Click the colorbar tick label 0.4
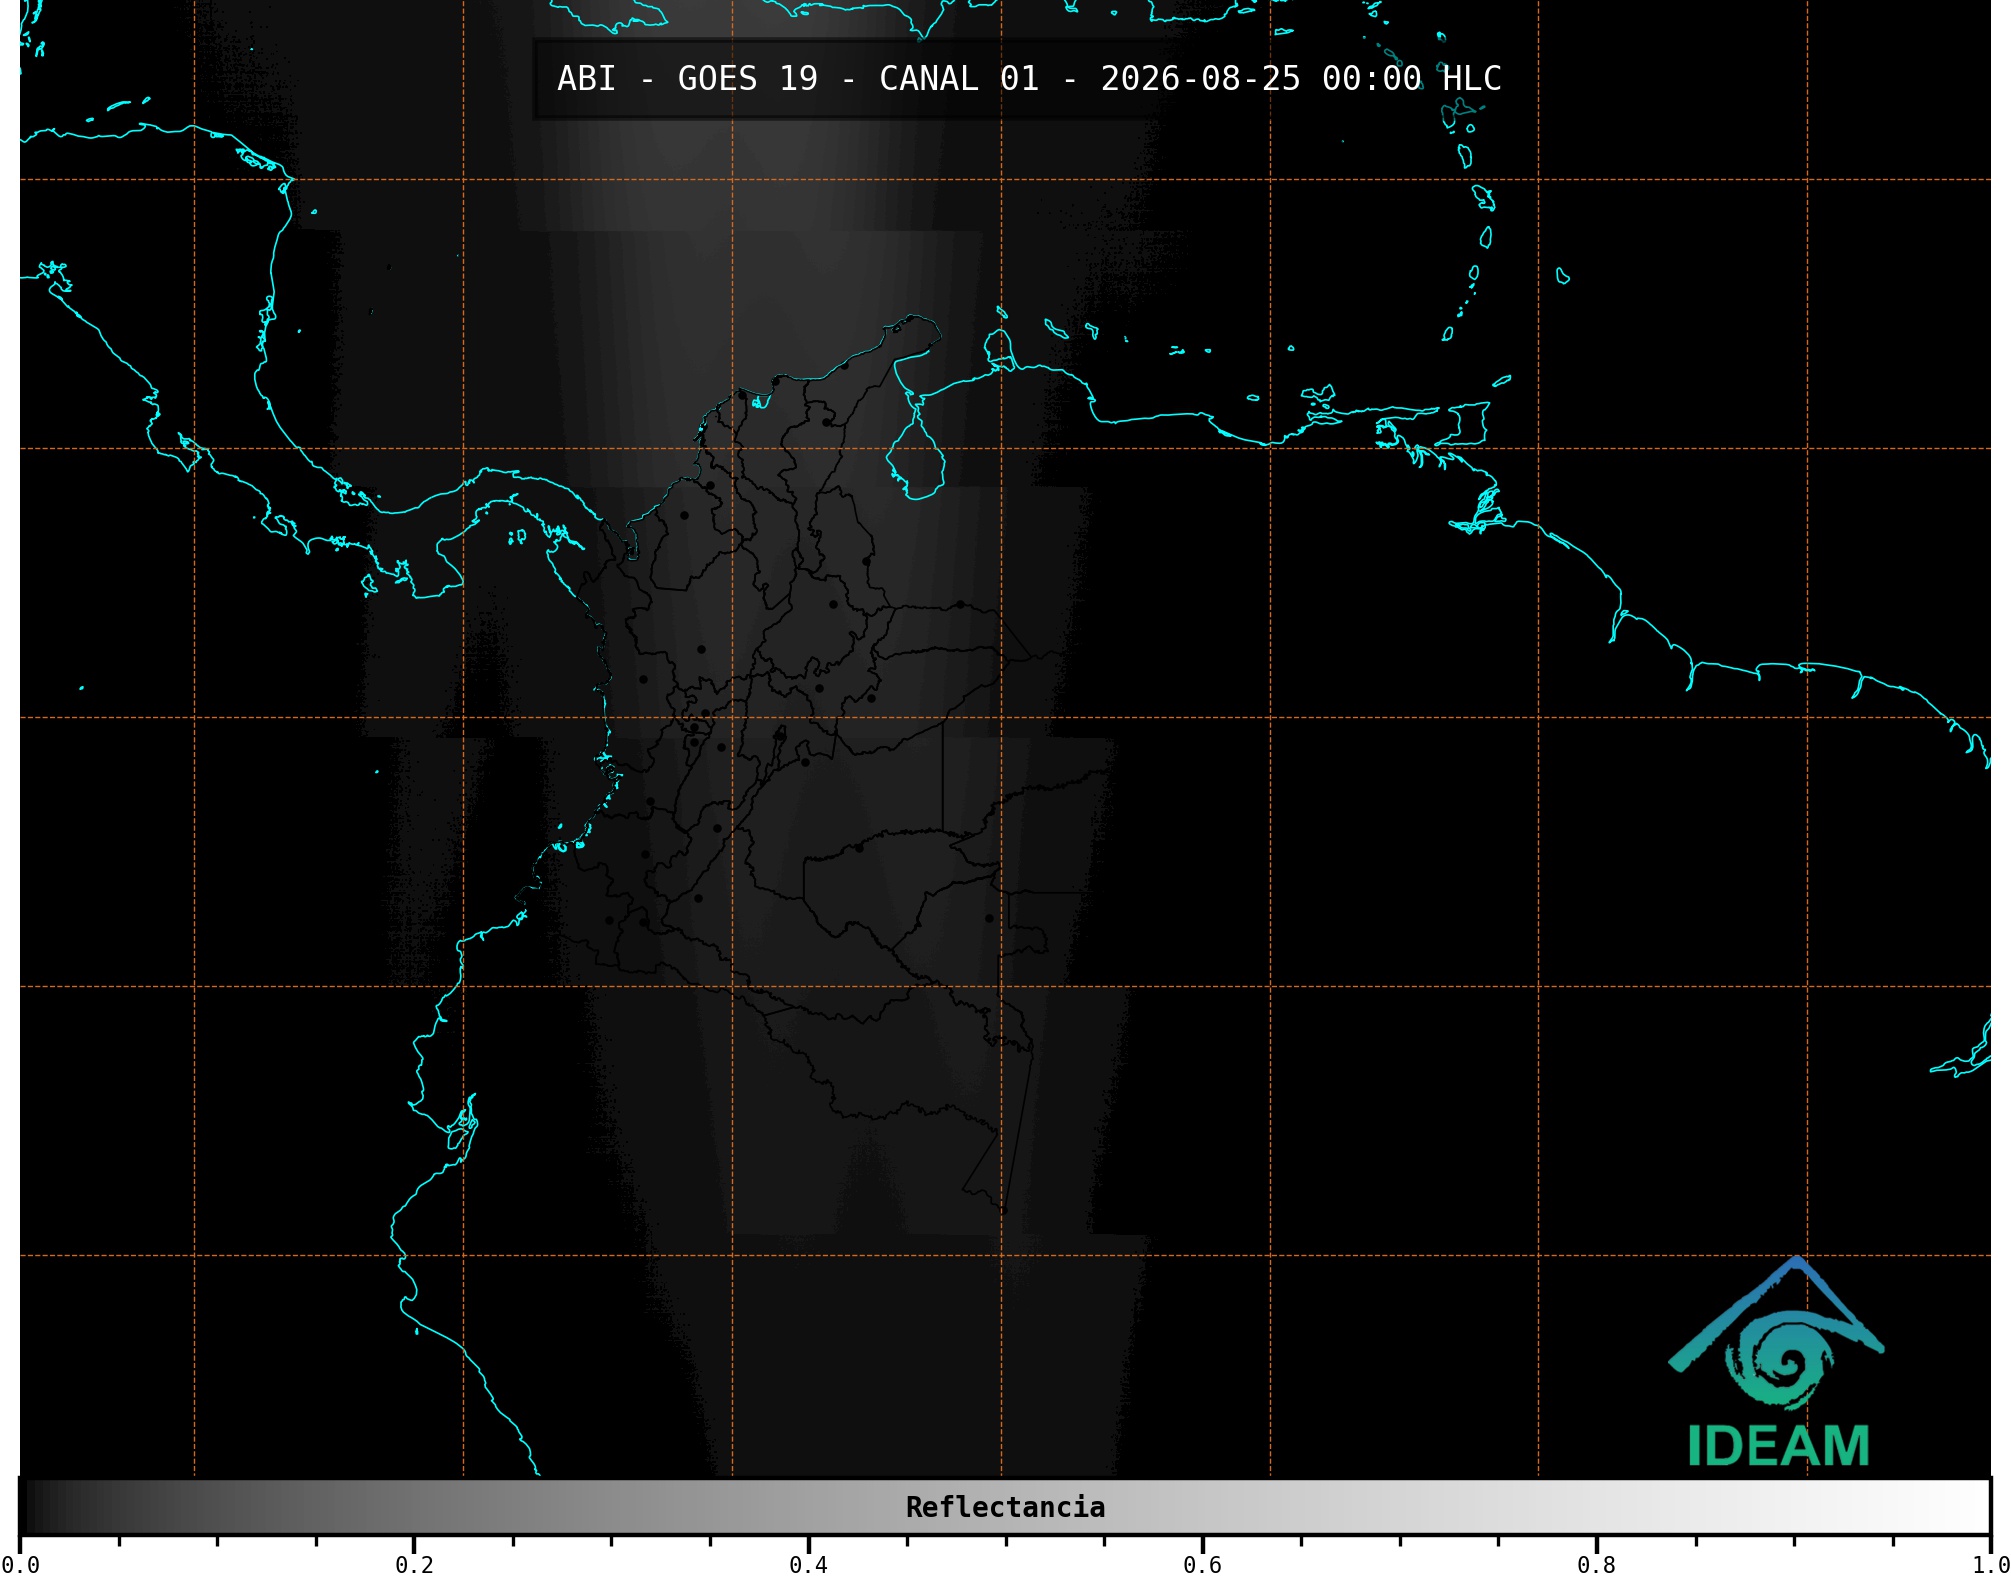The image size is (2011, 1577). [x=808, y=1565]
